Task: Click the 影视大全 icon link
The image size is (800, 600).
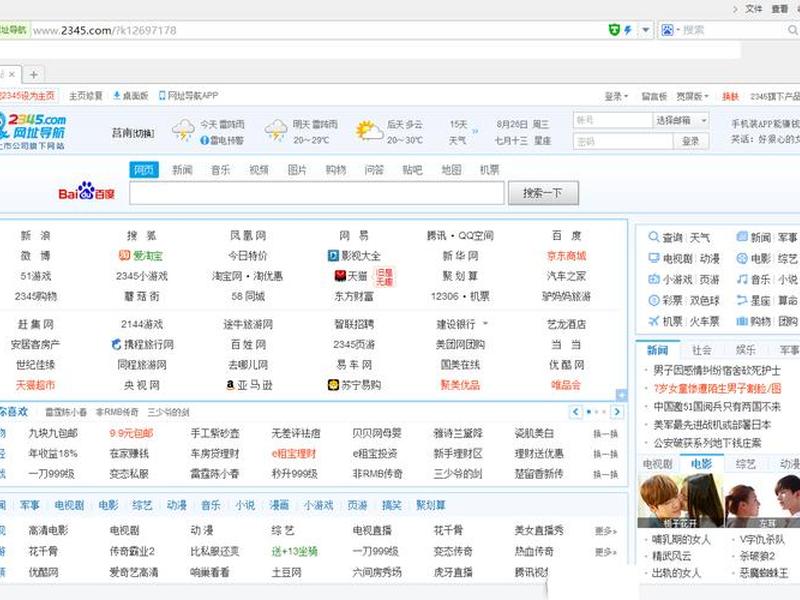Action: [x=354, y=256]
